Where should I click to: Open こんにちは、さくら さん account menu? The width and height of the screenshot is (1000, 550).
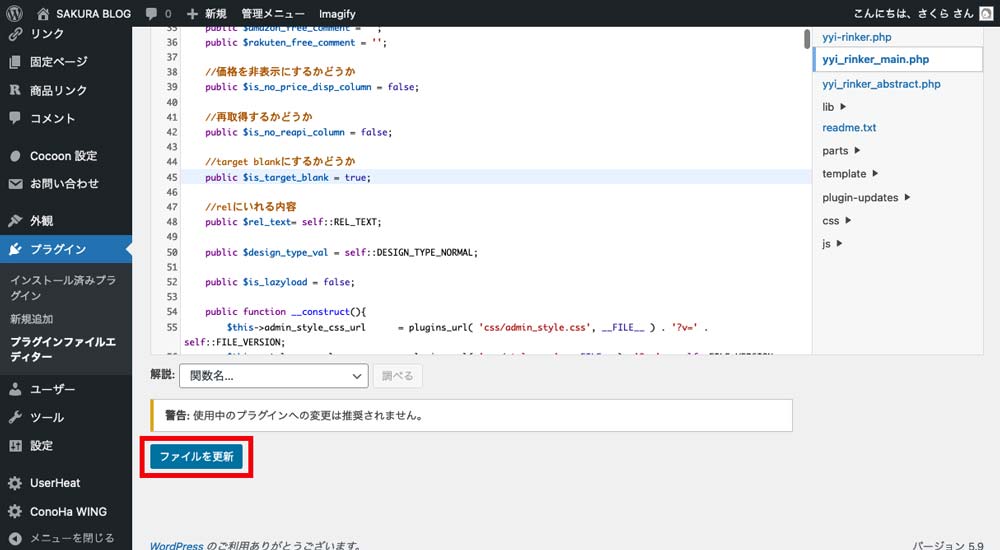913,13
